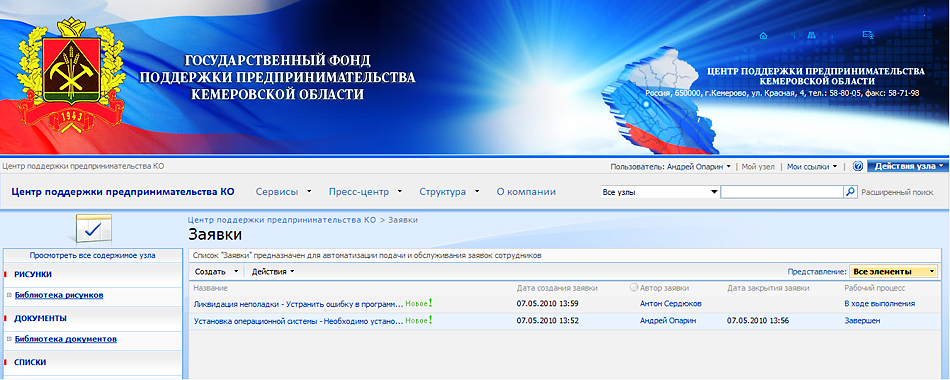
Task: Open the Мои ссылки dropdown
Action: tap(812, 167)
